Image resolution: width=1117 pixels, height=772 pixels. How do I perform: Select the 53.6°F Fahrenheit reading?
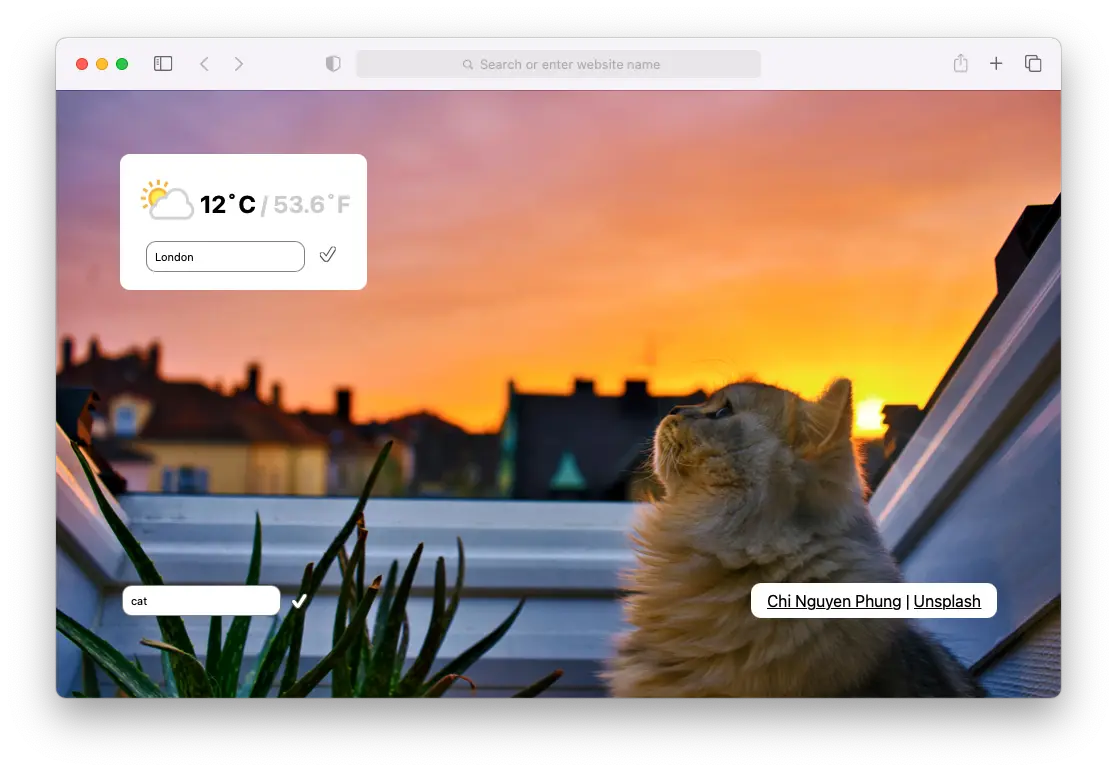point(312,204)
